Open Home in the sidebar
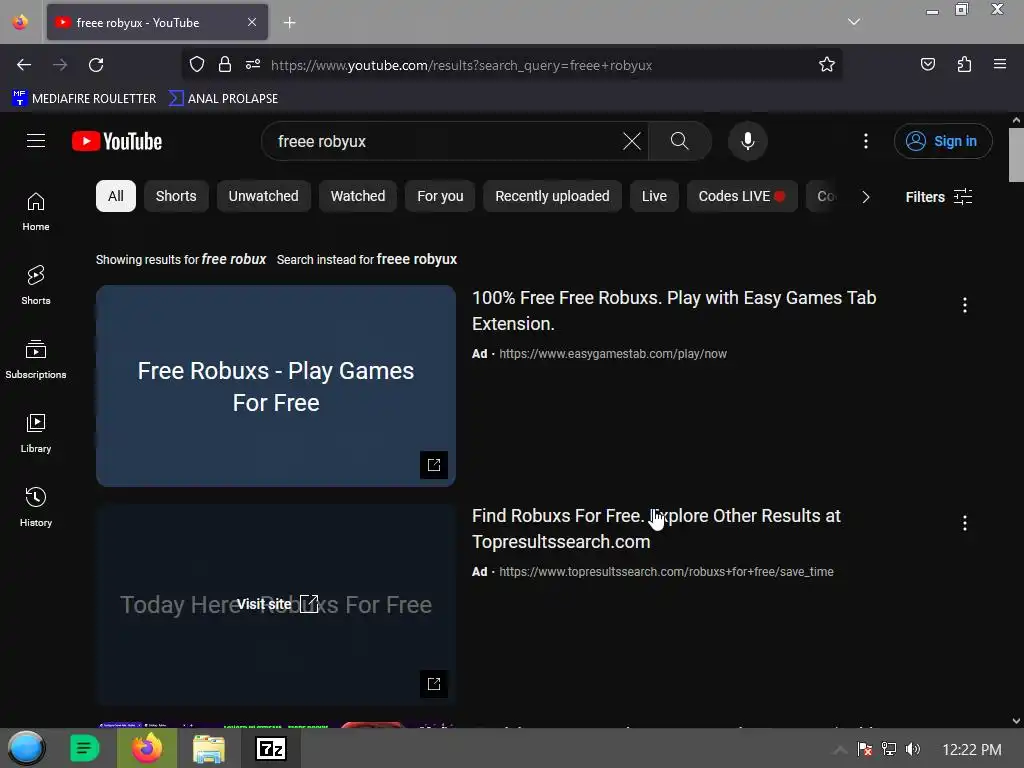The width and height of the screenshot is (1024, 768). click(36, 212)
